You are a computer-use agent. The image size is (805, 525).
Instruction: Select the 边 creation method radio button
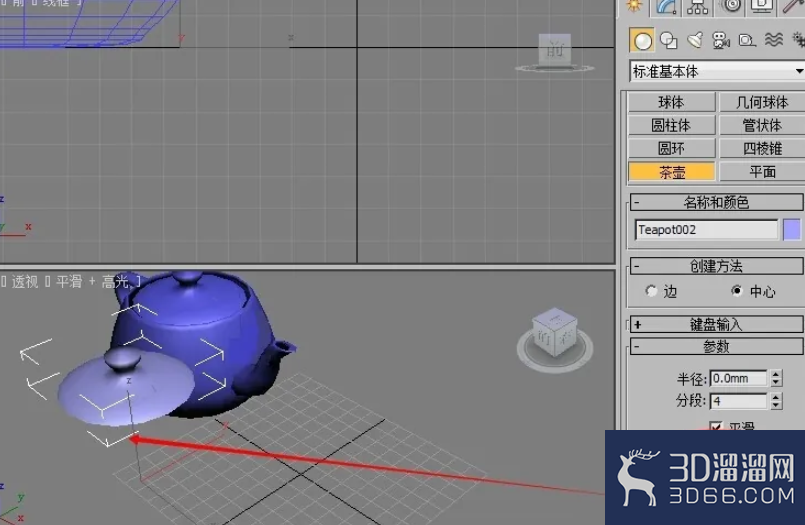[x=651, y=291]
